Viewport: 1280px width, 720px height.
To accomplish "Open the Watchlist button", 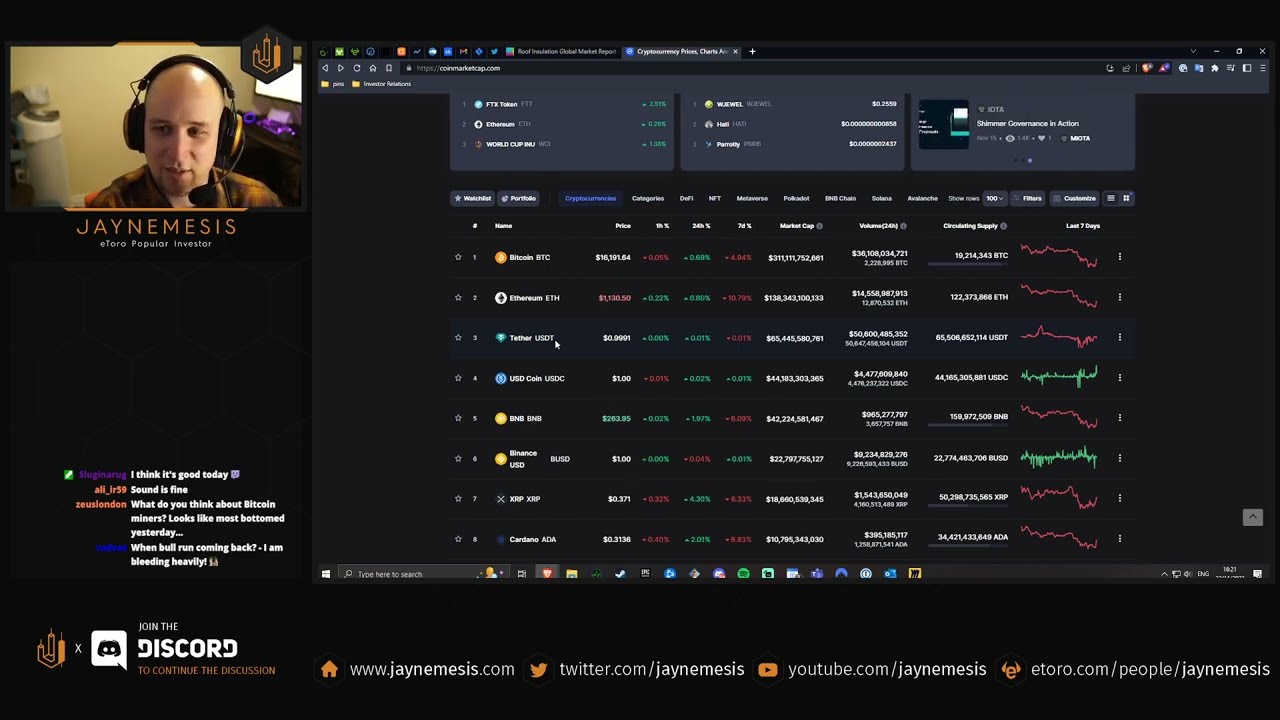I will point(472,198).
